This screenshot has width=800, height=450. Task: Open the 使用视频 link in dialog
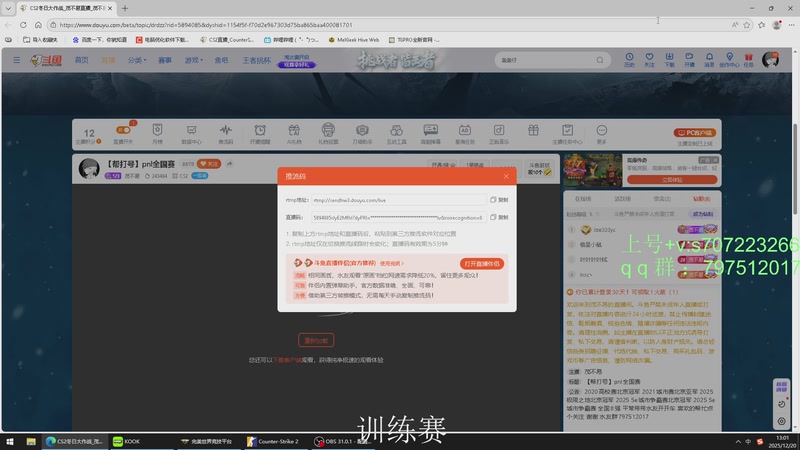point(392,264)
